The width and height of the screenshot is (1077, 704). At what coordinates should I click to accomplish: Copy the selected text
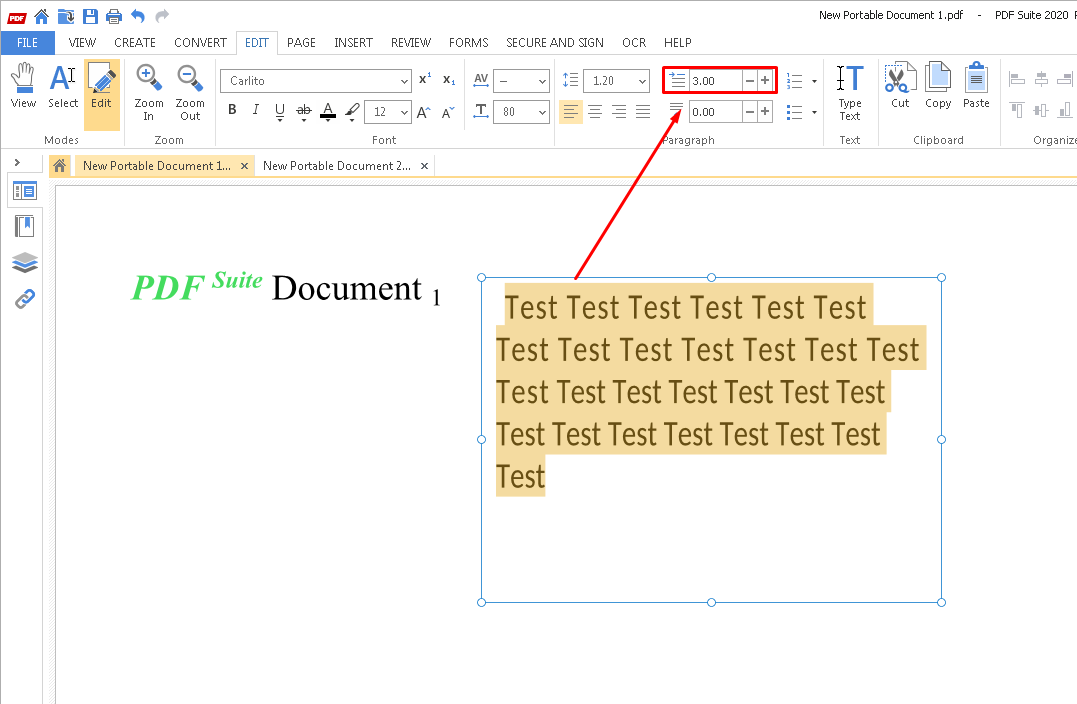pos(938,86)
